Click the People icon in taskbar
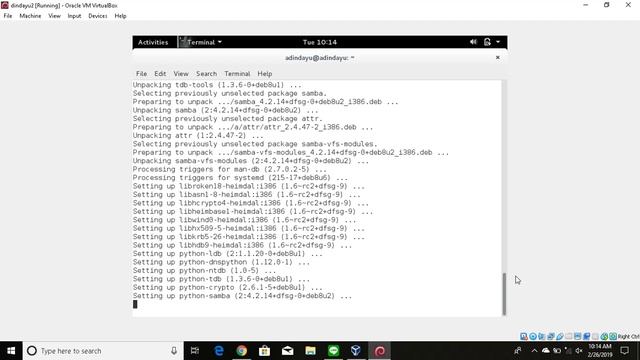640x360 pixels. tap(518, 350)
